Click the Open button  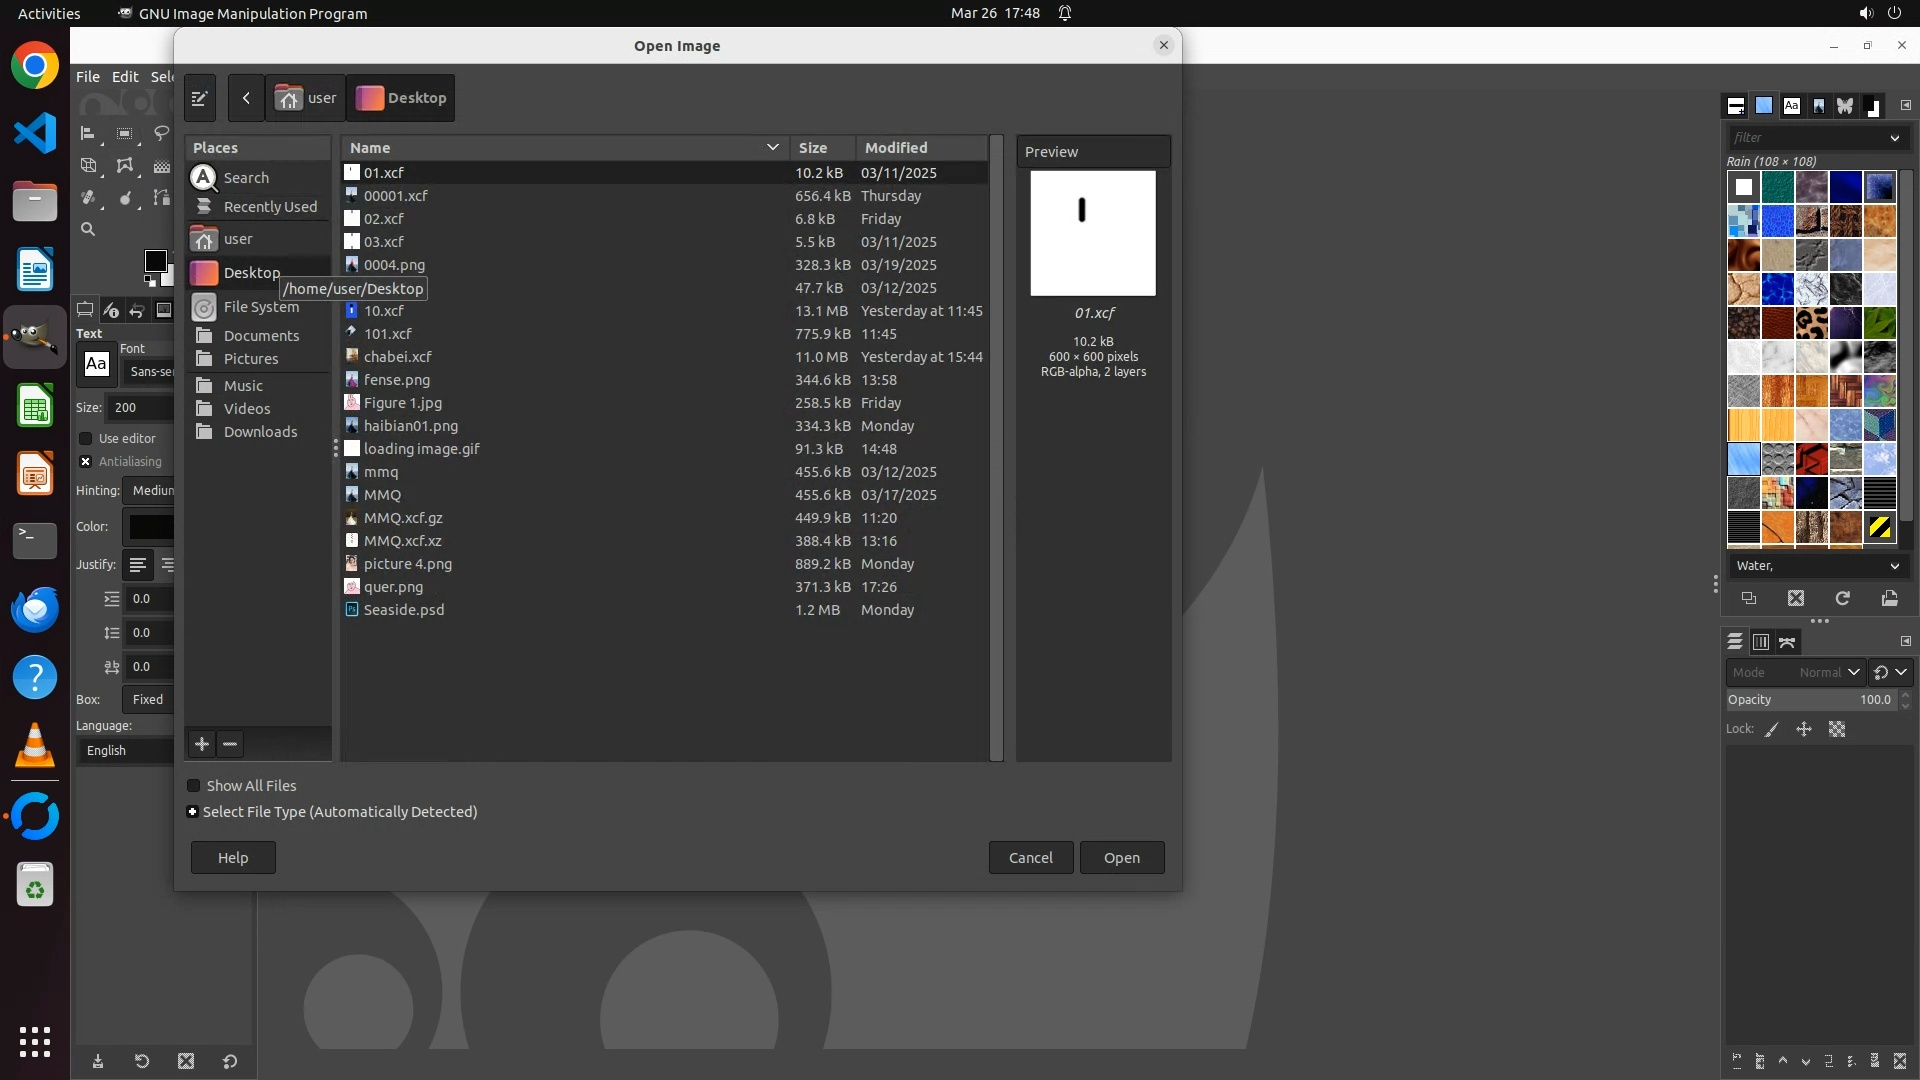1121,858
